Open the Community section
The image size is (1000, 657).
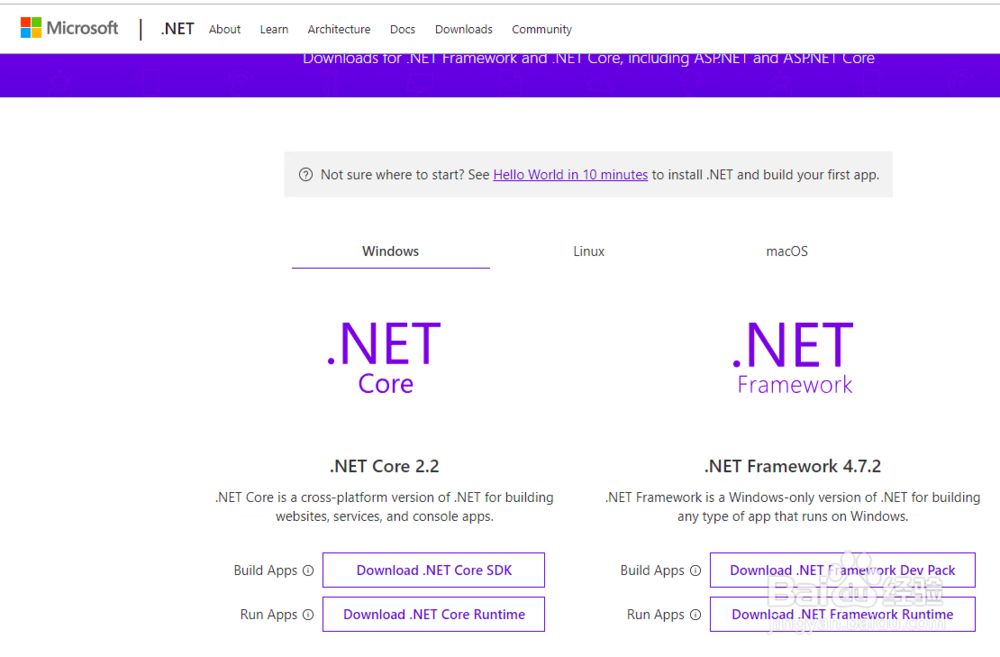pyautogui.click(x=541, y=29)
